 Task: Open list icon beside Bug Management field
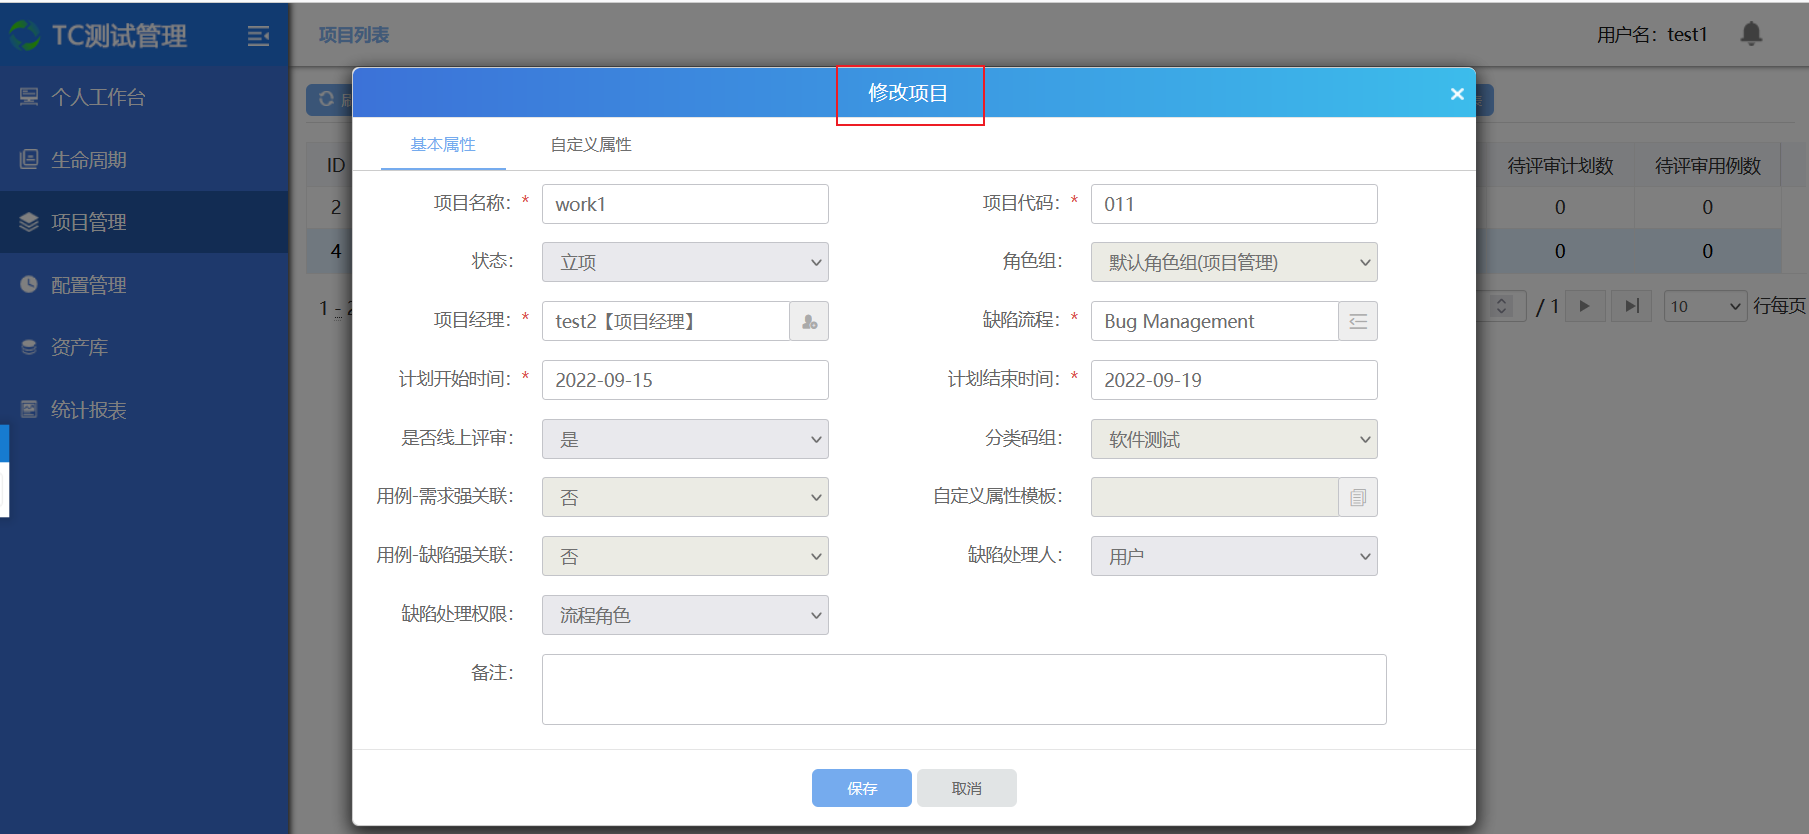click(x=1357, y=321)
